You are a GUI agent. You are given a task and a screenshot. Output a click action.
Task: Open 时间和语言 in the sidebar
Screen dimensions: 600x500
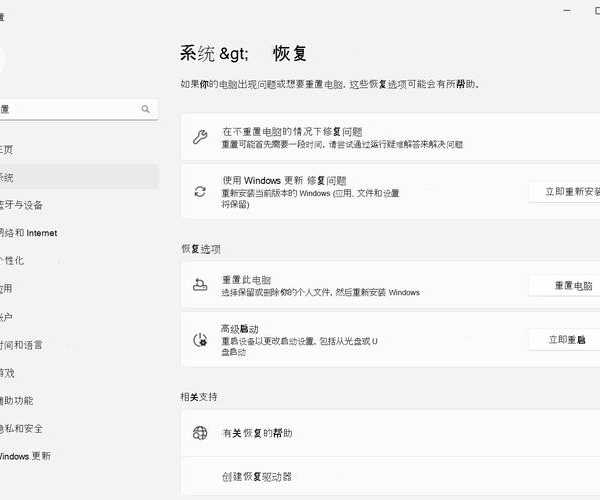coord(78,345)
